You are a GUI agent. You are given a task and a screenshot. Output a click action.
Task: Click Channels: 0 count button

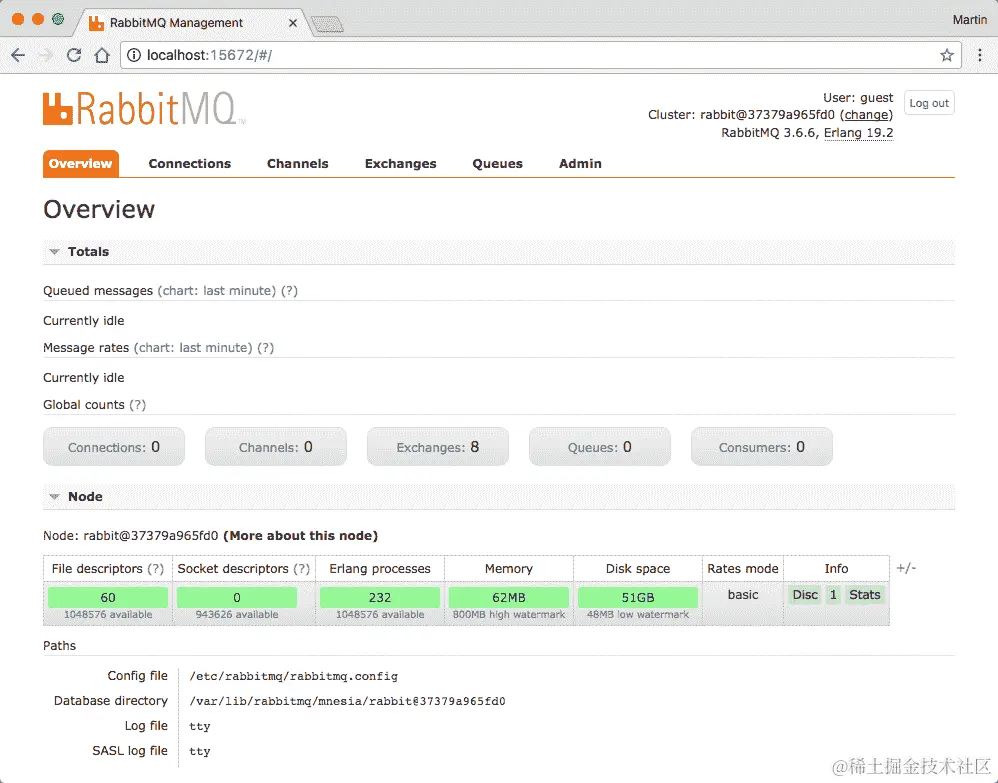[x=276, y=447]
